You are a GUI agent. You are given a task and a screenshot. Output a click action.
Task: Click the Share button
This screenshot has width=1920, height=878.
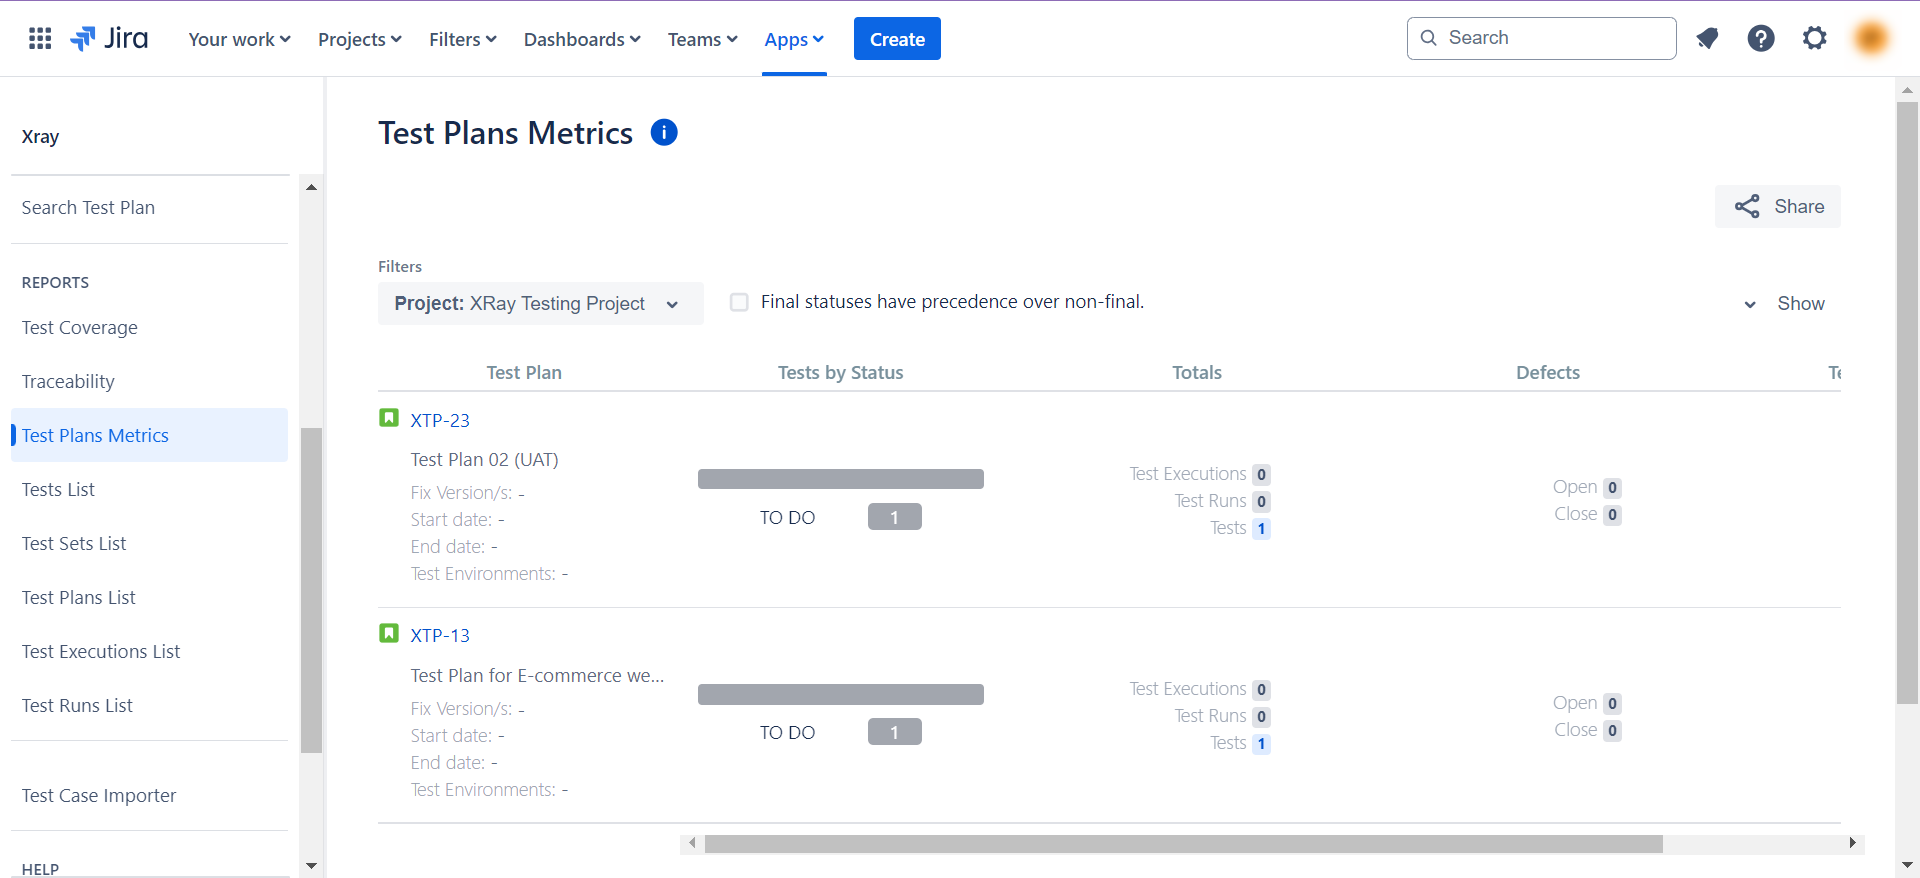[x=1778, y=206]
